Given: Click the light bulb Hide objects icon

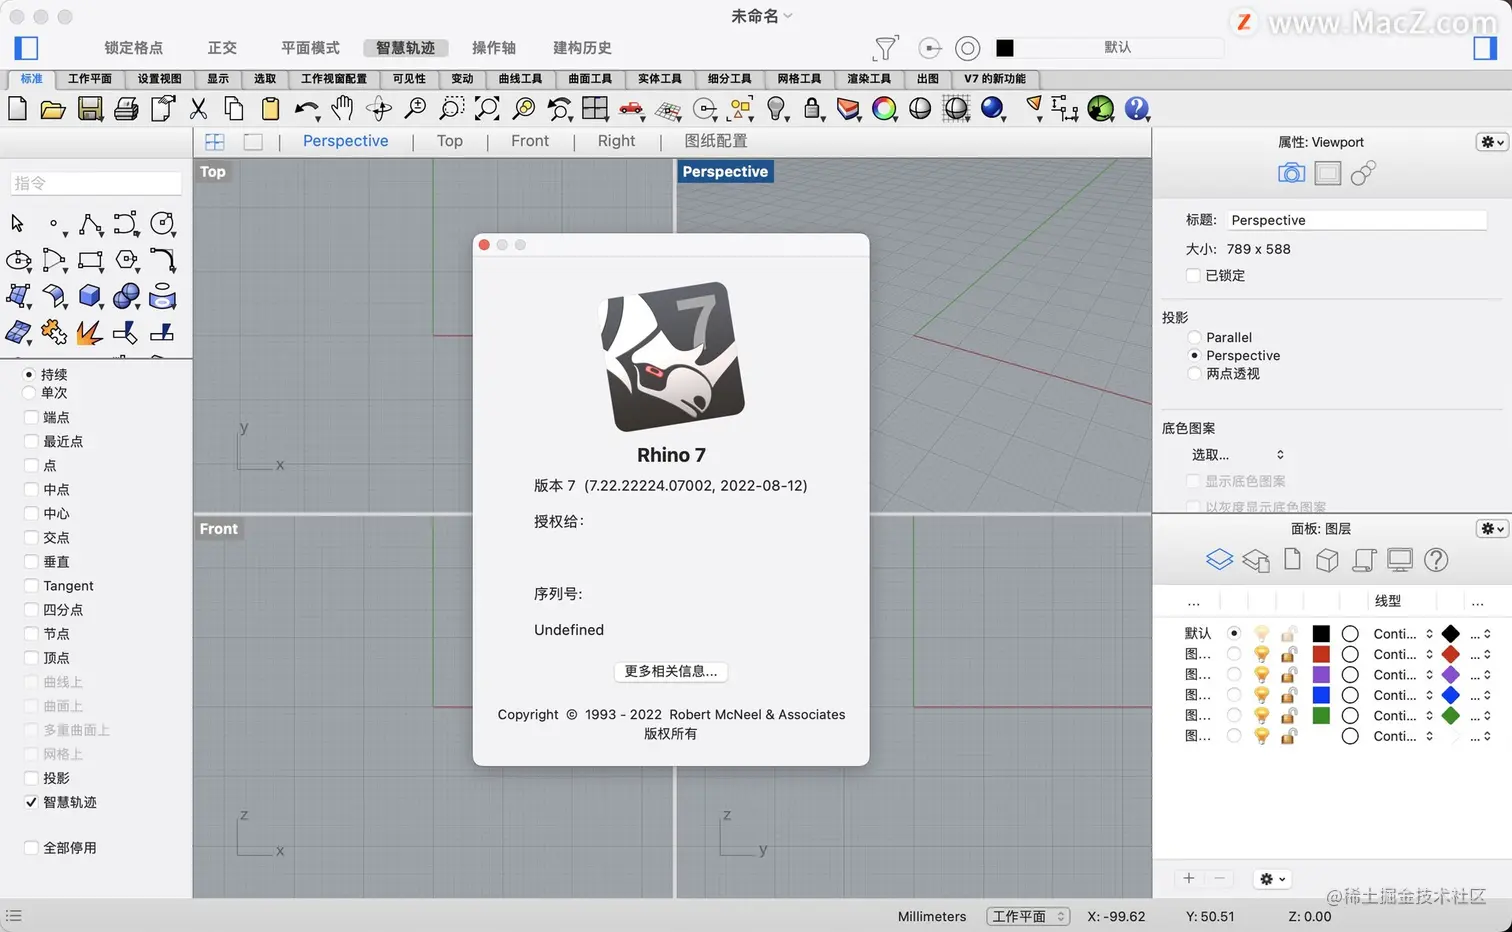Looking at the screenshot, I should [776, 109].
